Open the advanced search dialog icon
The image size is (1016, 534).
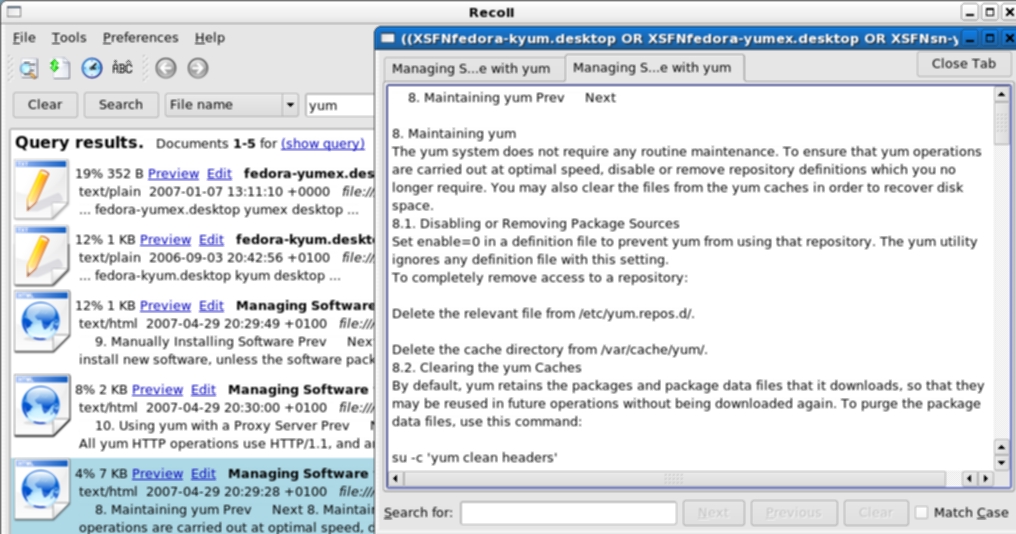click(x=28, y=68)
